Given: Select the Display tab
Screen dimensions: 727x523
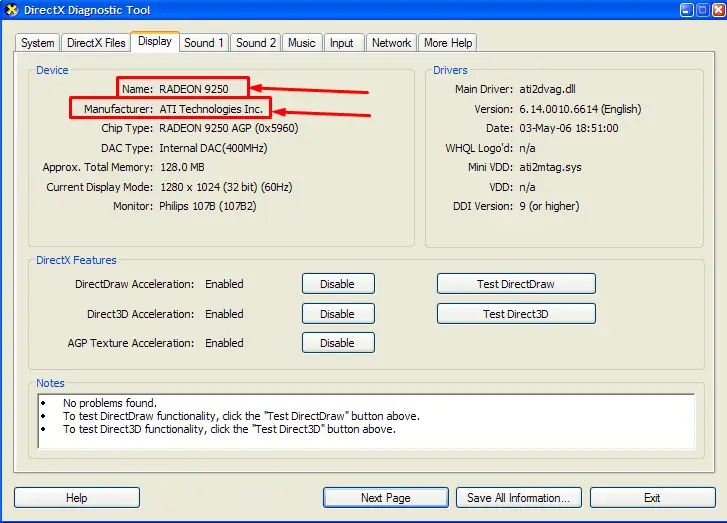Looking at the screenshot, I should 155,41.
